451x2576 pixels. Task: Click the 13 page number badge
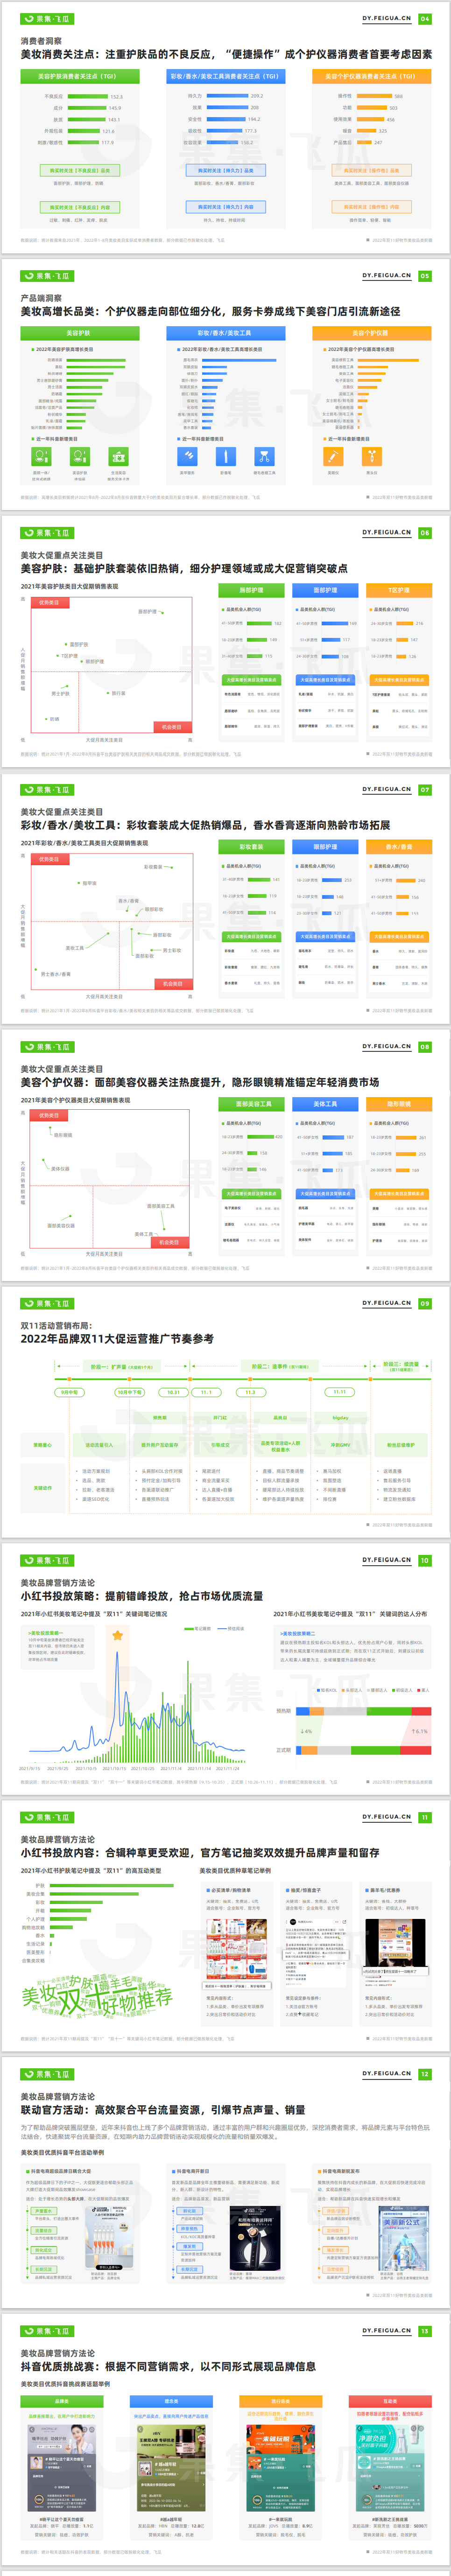(425, 2332)
